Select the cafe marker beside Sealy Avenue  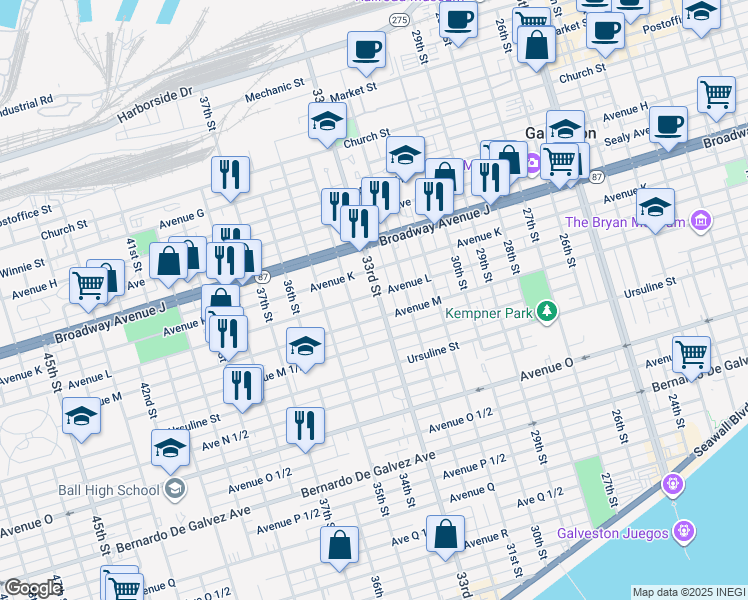click(x=668, y=125)
